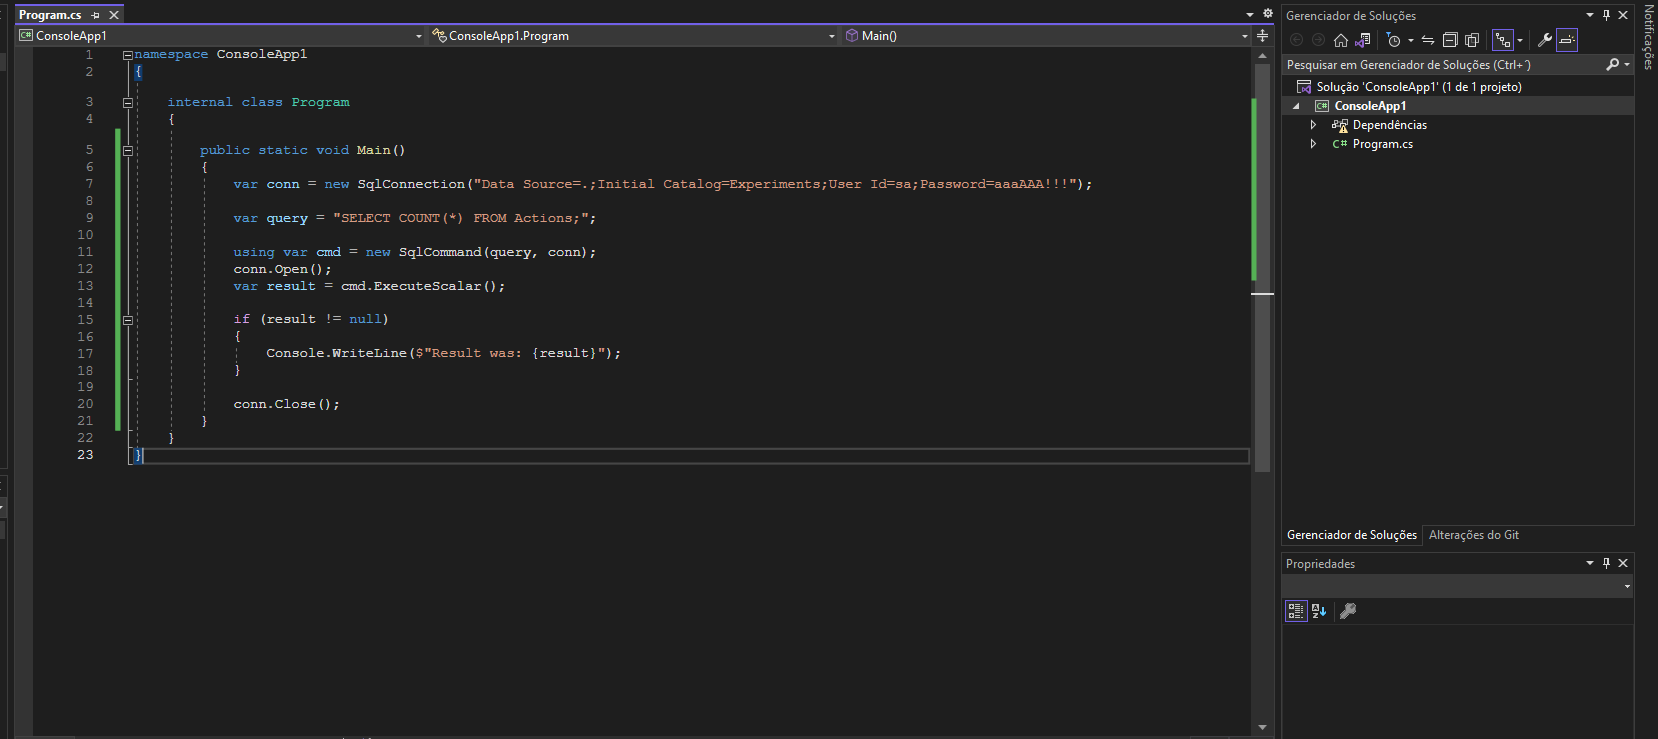Expand the Dependências node
Screen dimensions: 1658x739
tap(1313, 125)
